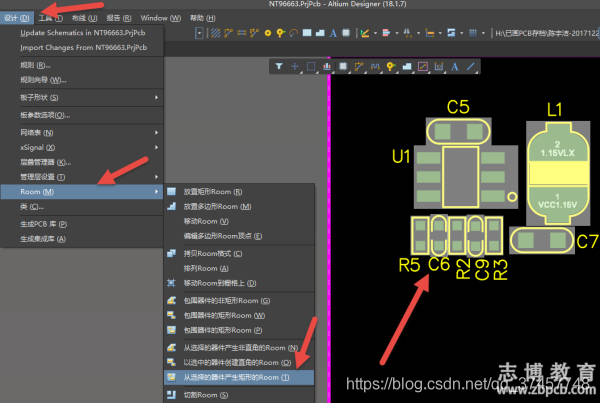The image size is (600, 403).
Task: Place a fill rectangle from the top toolbar
Action: (307, 33)
